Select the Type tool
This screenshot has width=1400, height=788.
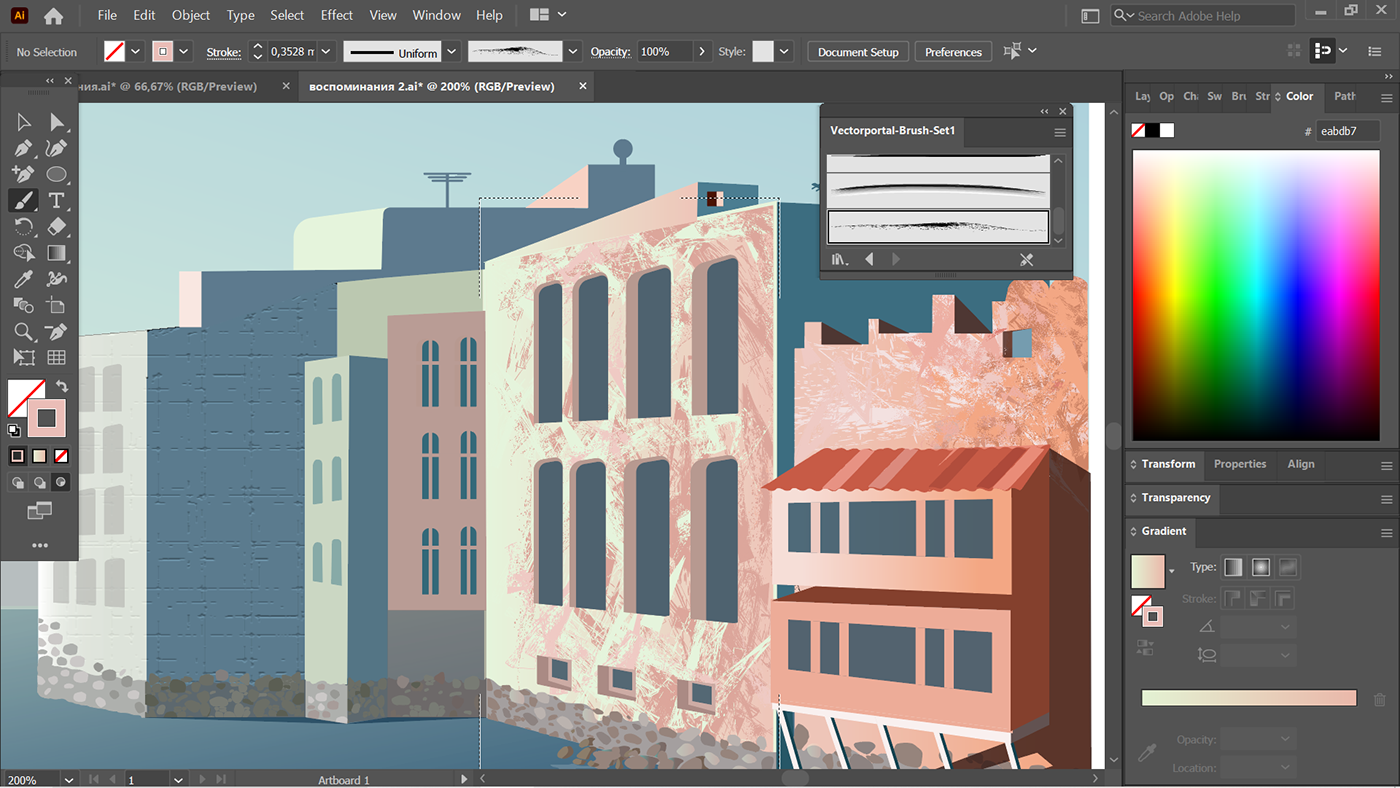56,201
